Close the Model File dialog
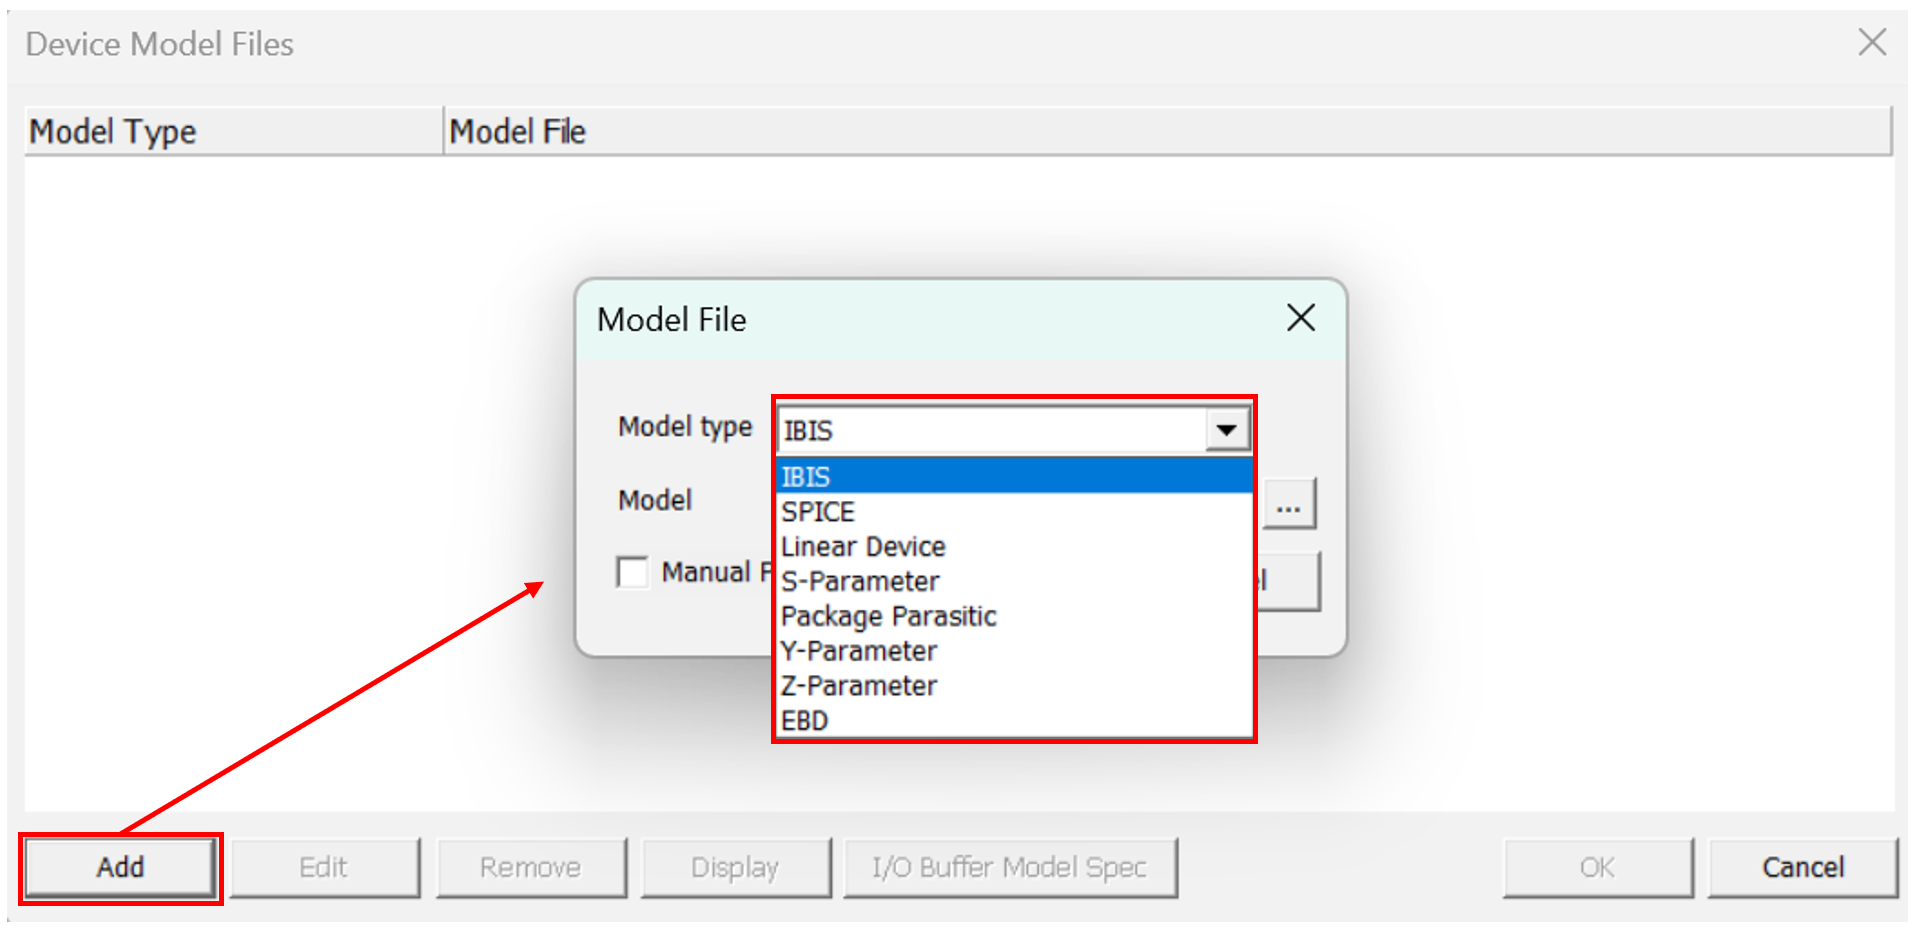This screenshot has height=928, width=1913. pyautogui.click(x=1300, y=318)
